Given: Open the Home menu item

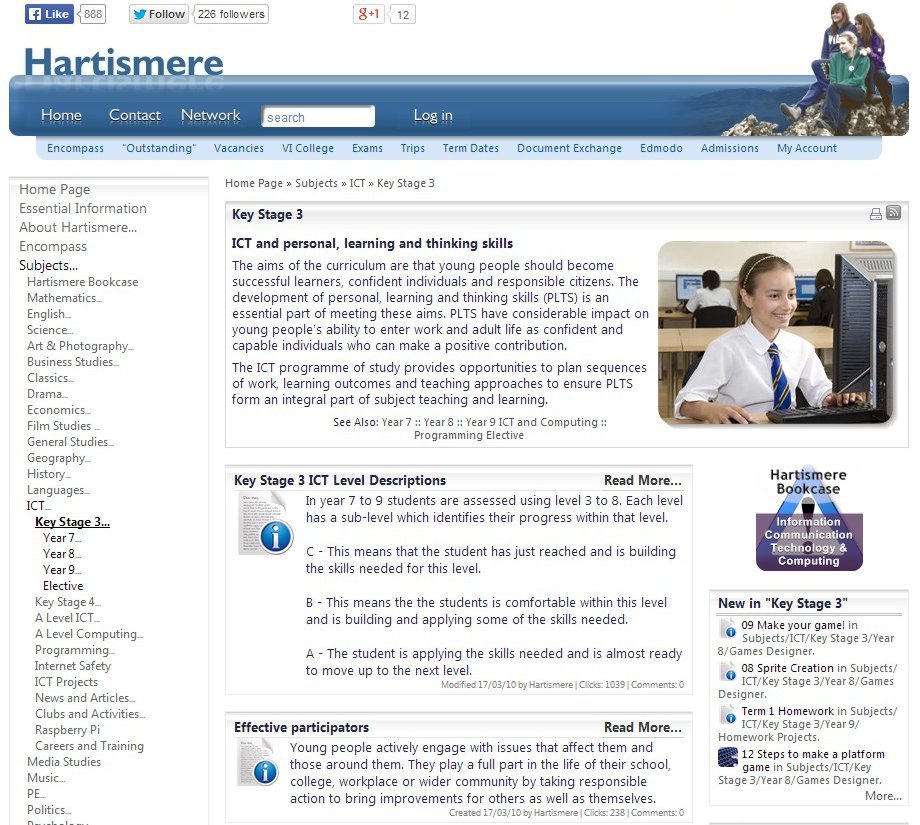Looking at the screenshot, I should (x=61, y=115).
